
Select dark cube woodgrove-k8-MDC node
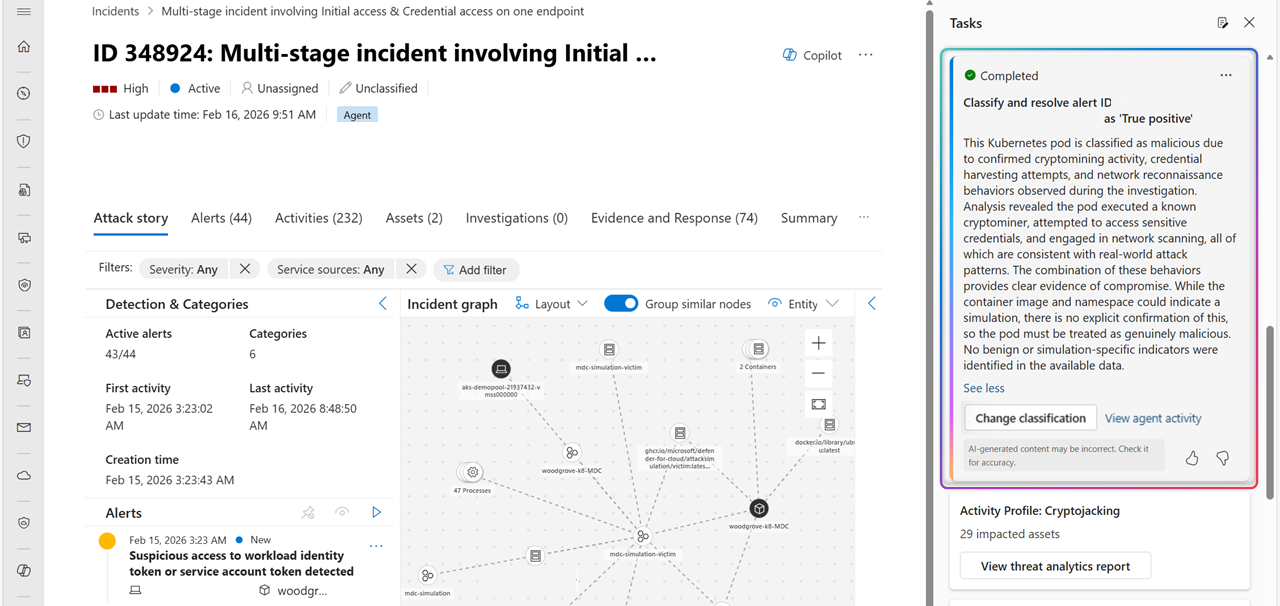[x=759, y=509]
